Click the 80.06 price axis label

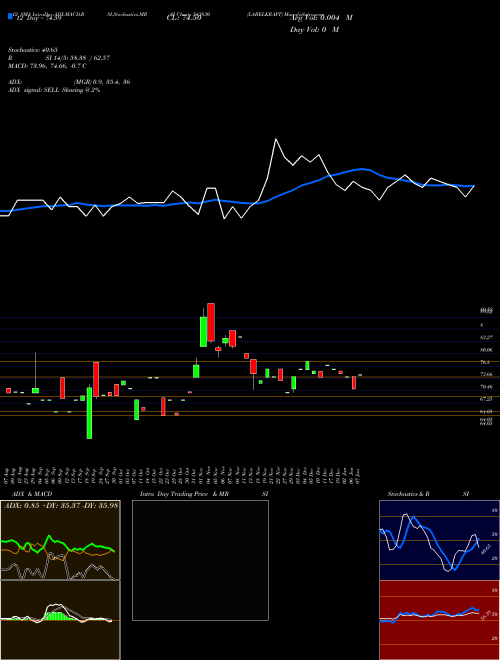pyautogui.click(x=487, y=350)
